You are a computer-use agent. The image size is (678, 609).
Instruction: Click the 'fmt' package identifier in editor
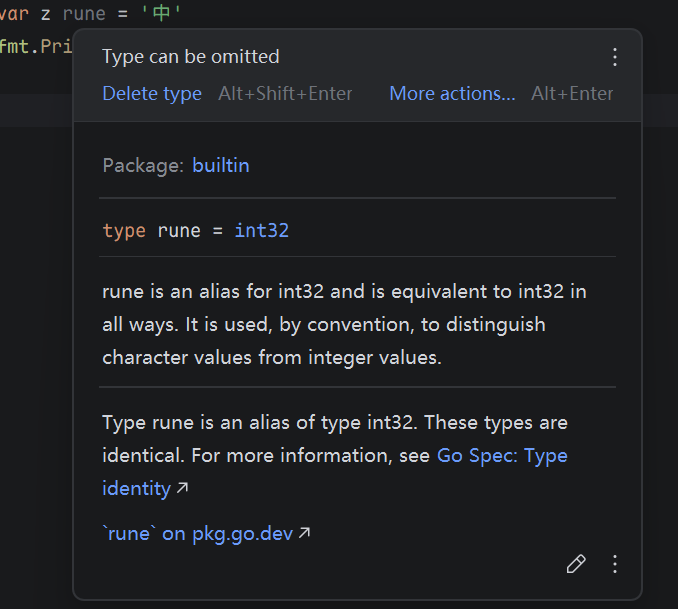point(14,46)
